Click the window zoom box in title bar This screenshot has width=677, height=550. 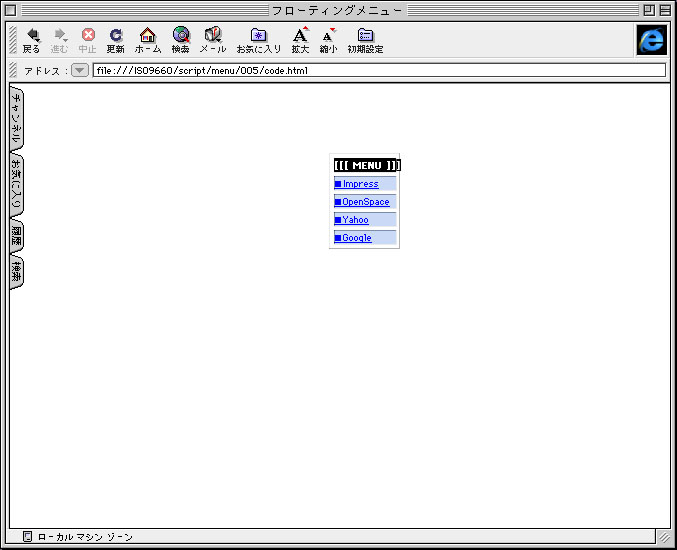649,10
